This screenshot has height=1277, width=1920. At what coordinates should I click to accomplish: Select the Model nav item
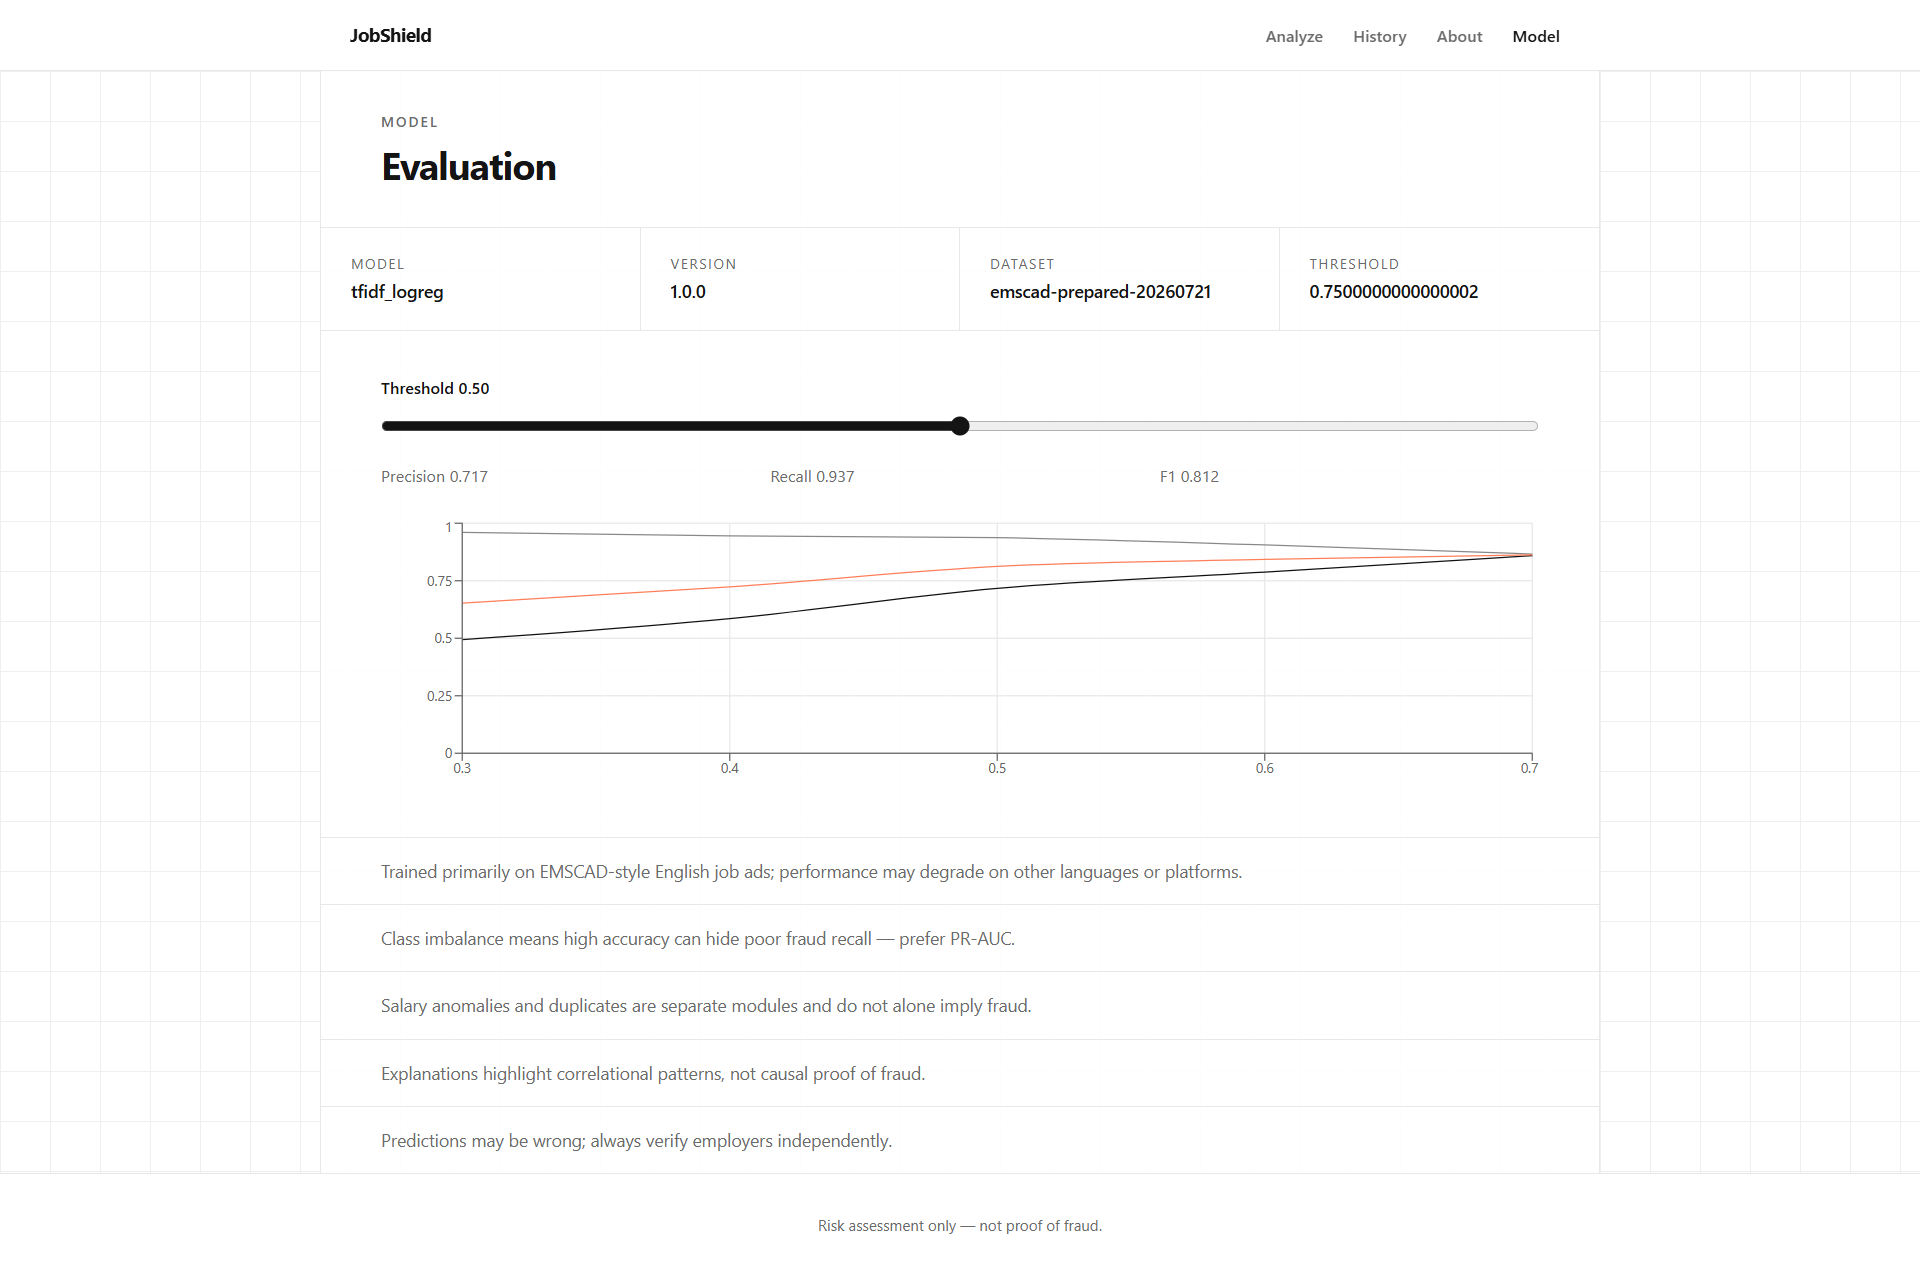[x=1535, y=36]
